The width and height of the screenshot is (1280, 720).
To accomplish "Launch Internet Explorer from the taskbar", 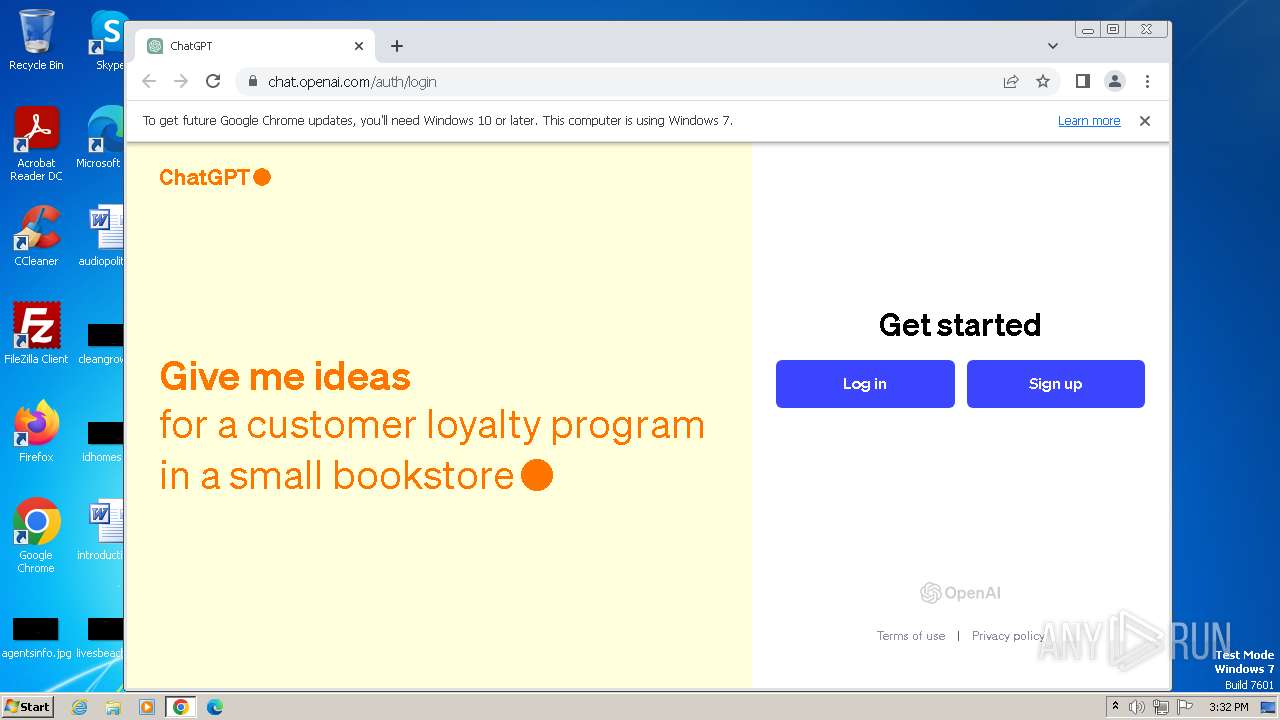I will 80,707.
